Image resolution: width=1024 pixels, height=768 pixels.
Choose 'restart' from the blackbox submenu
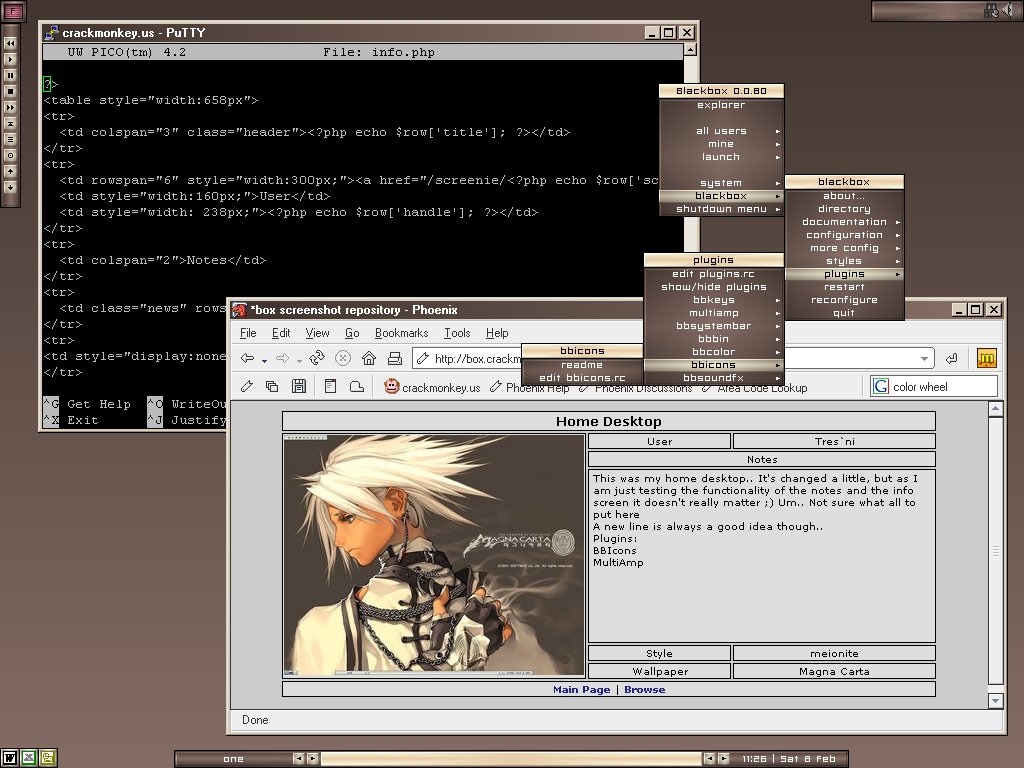pos(844,287)
